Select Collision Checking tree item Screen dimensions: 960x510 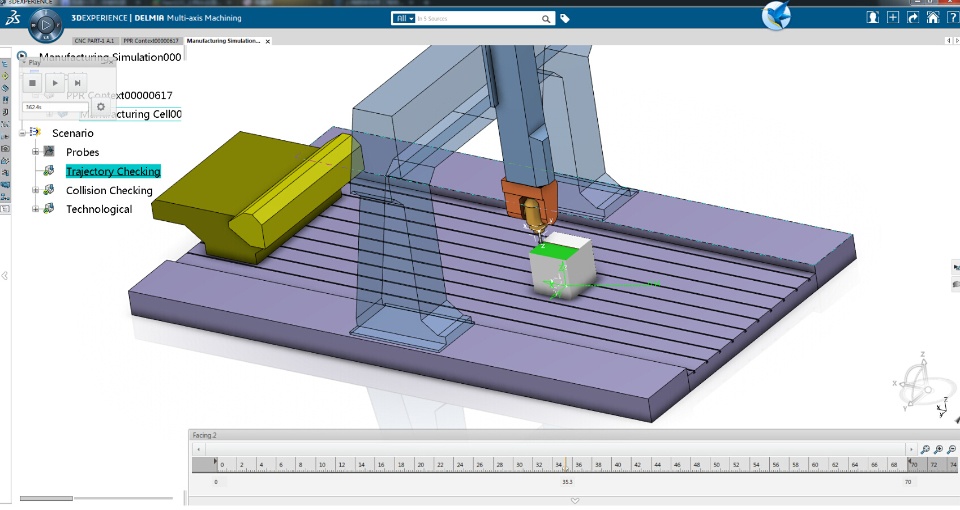click(109, 190)
